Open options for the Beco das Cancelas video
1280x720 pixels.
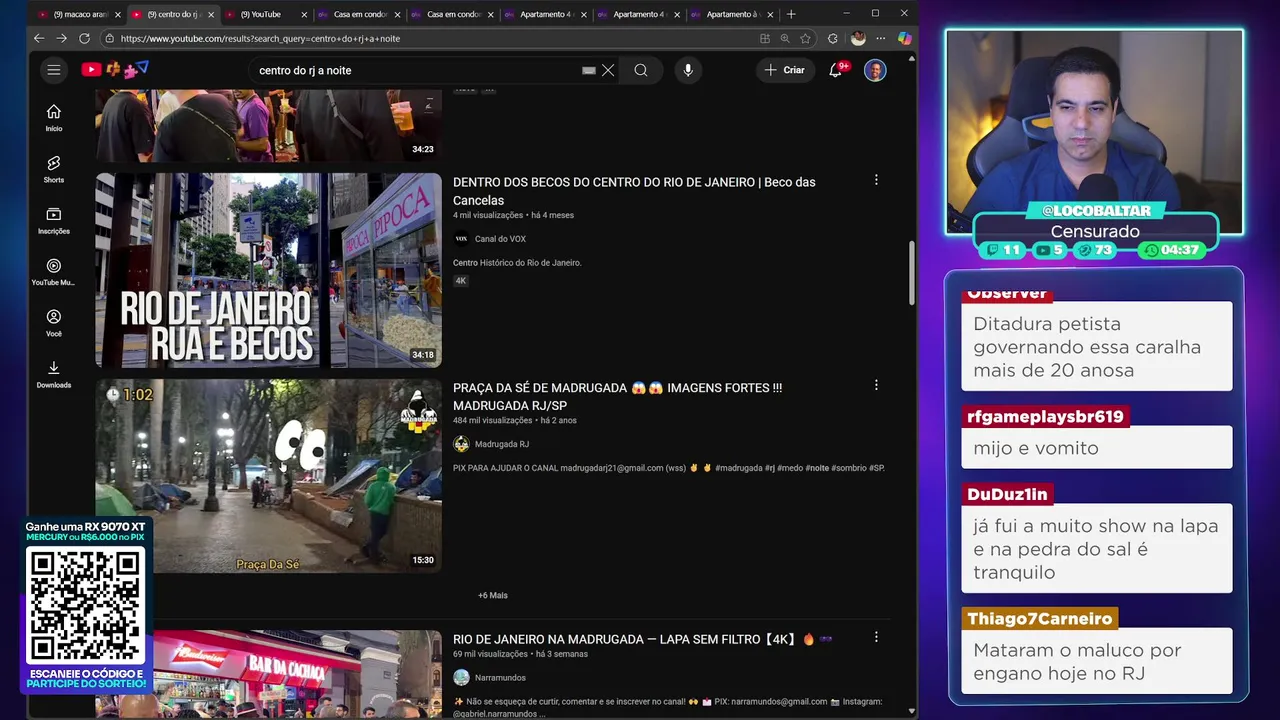pyautogui.click(x=876, y=180)
